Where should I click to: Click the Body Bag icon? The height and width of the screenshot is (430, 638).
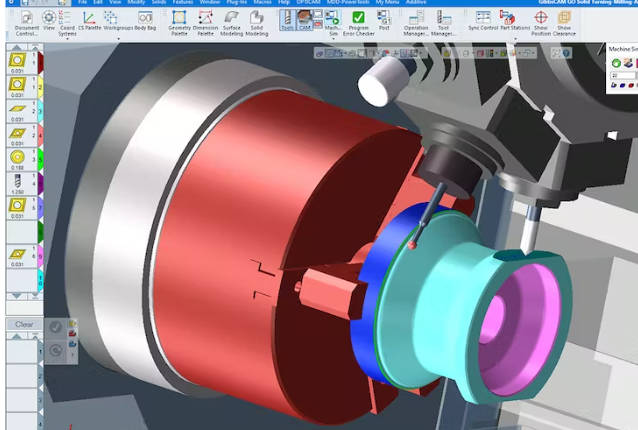(146, 23)
